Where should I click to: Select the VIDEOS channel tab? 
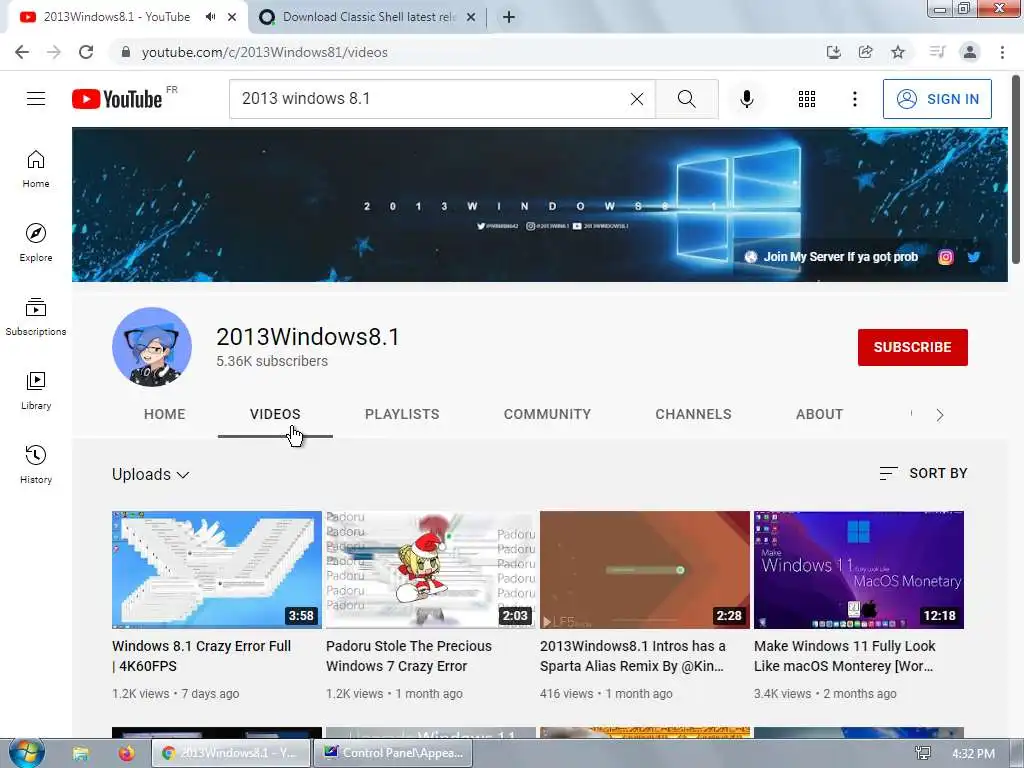[275, 414]
